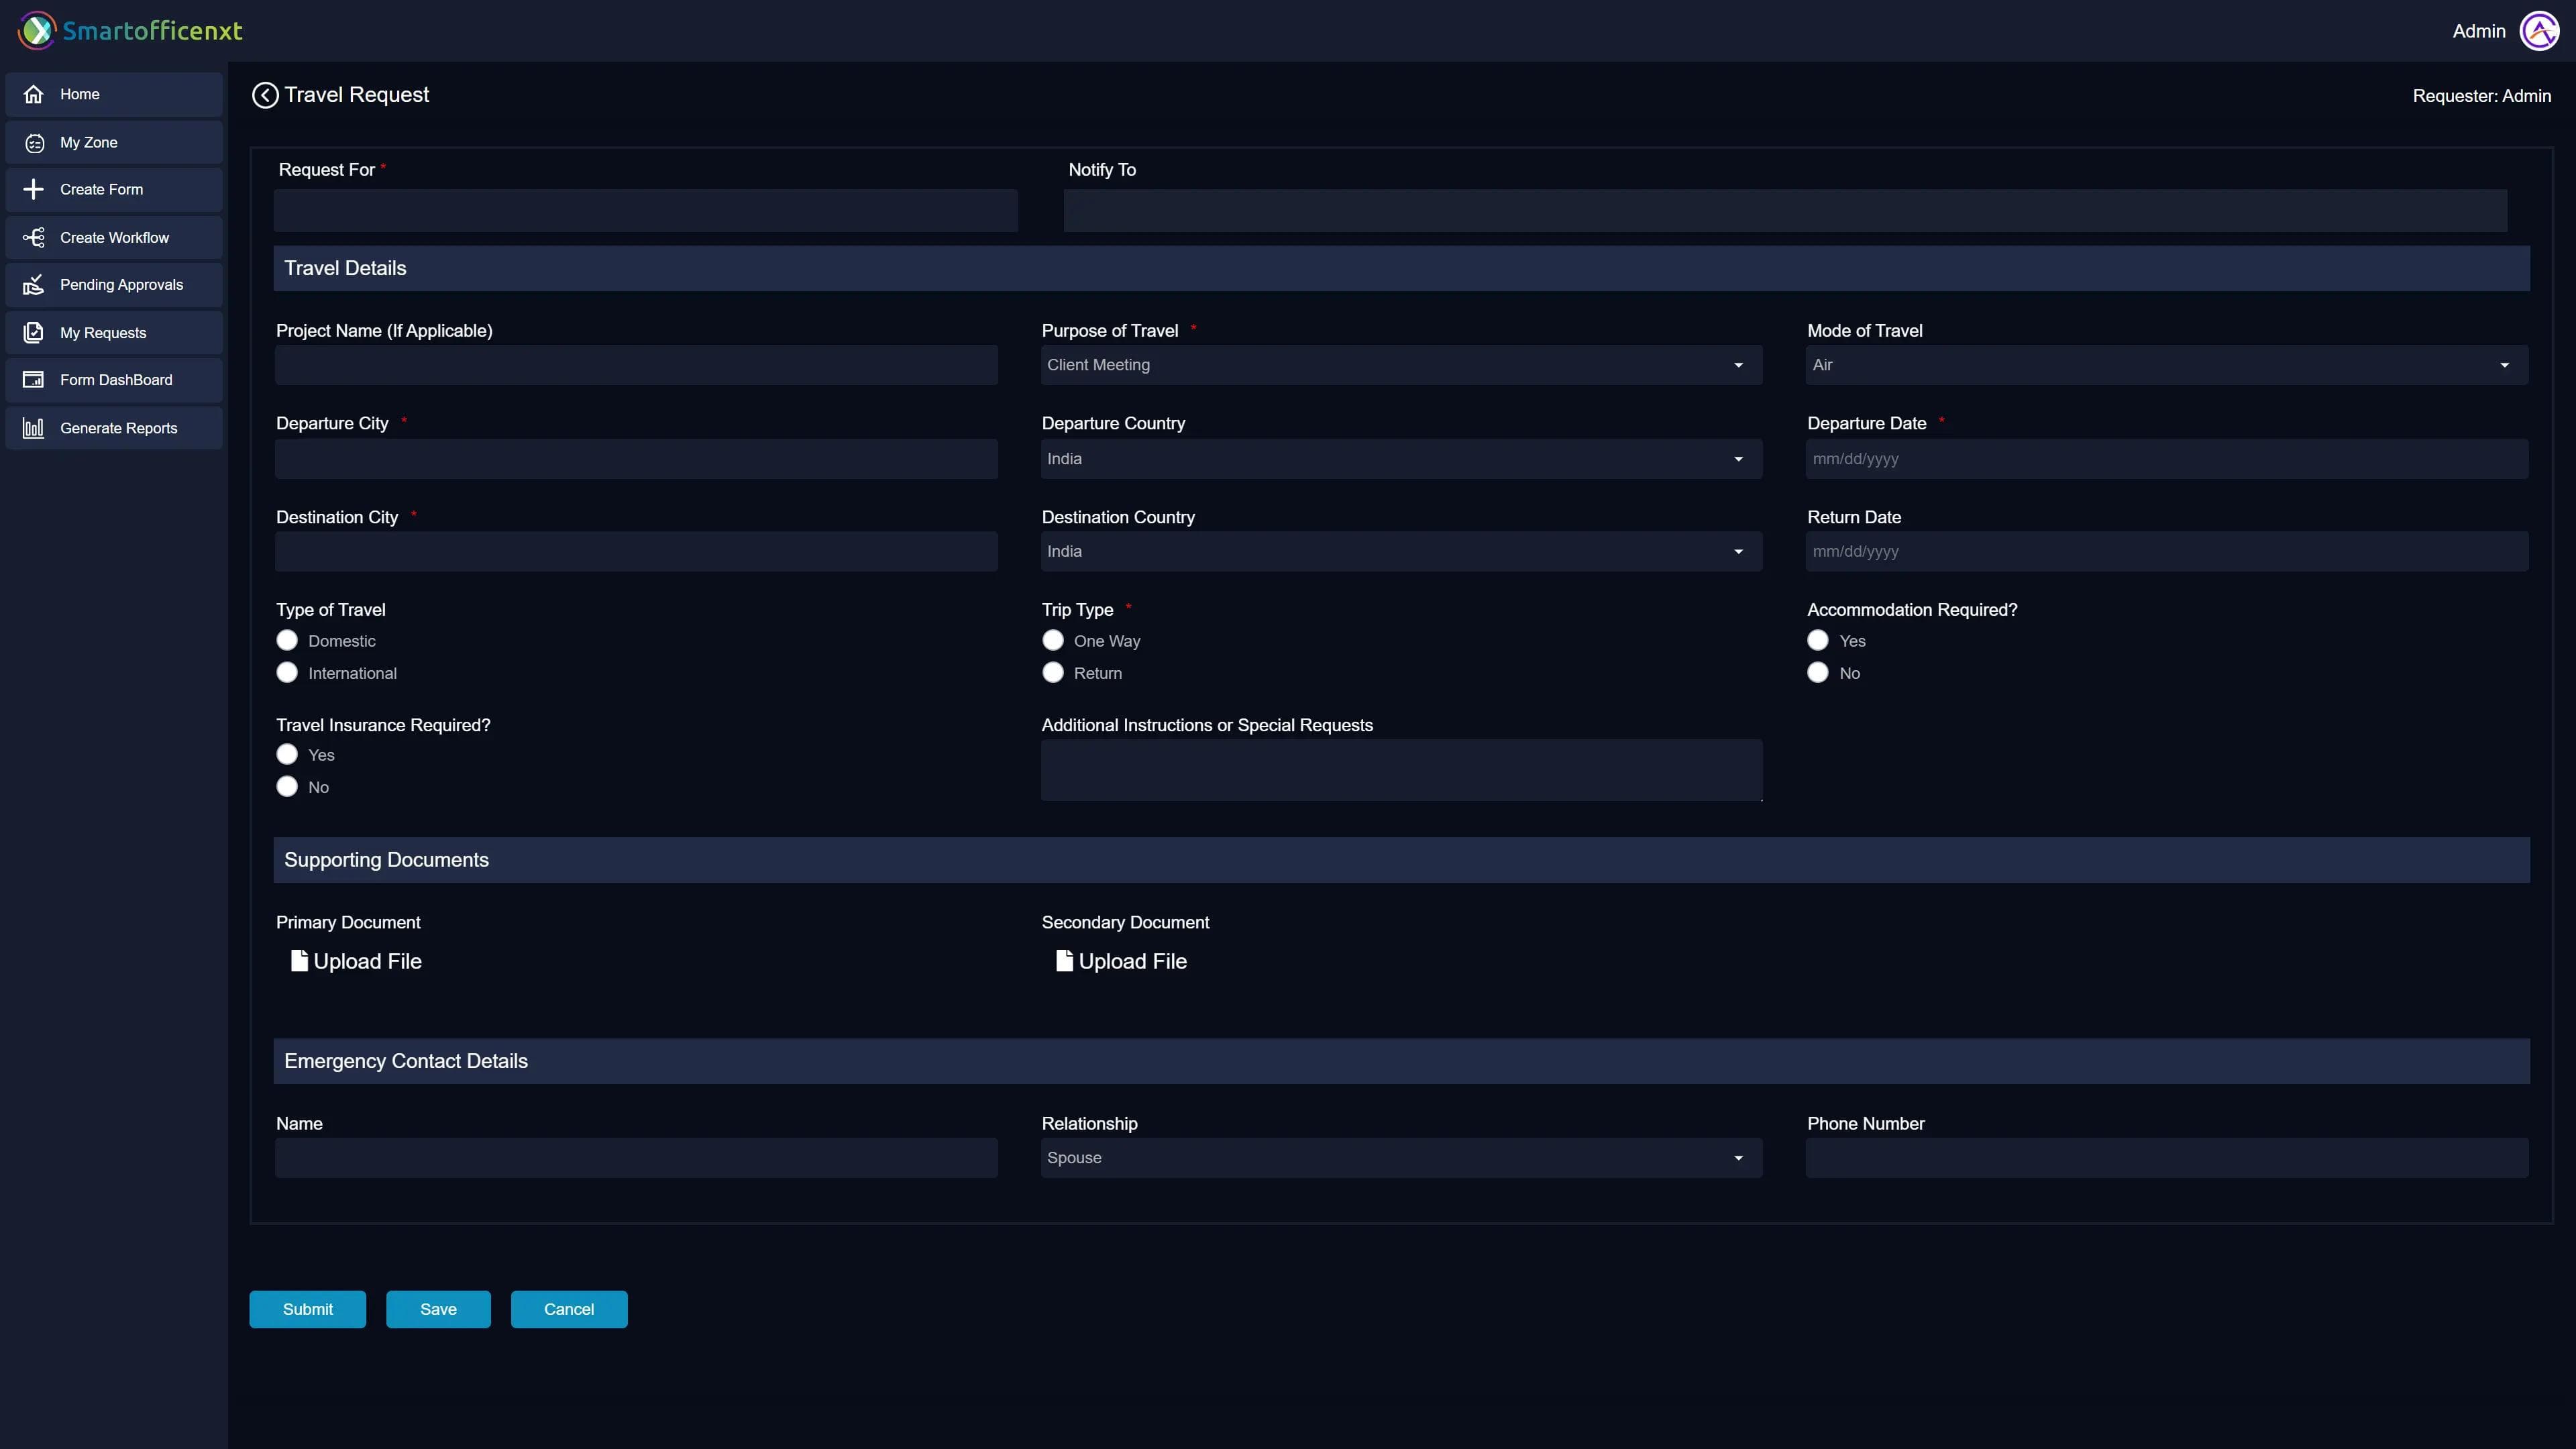Viewport: 2576px width, 1449px height.
Task: Open the Home sidebar icon
Action: 35,94
